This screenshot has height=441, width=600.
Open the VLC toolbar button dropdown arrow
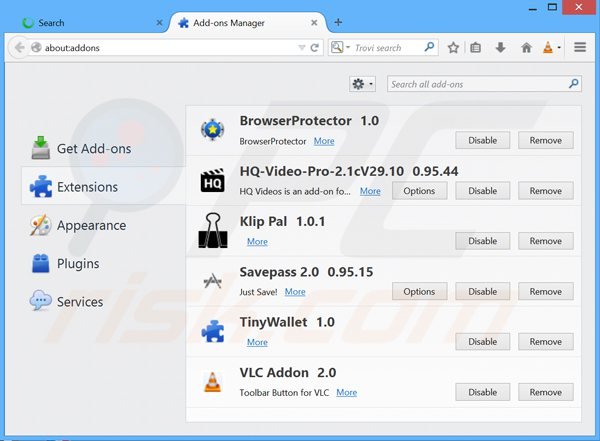559,48
